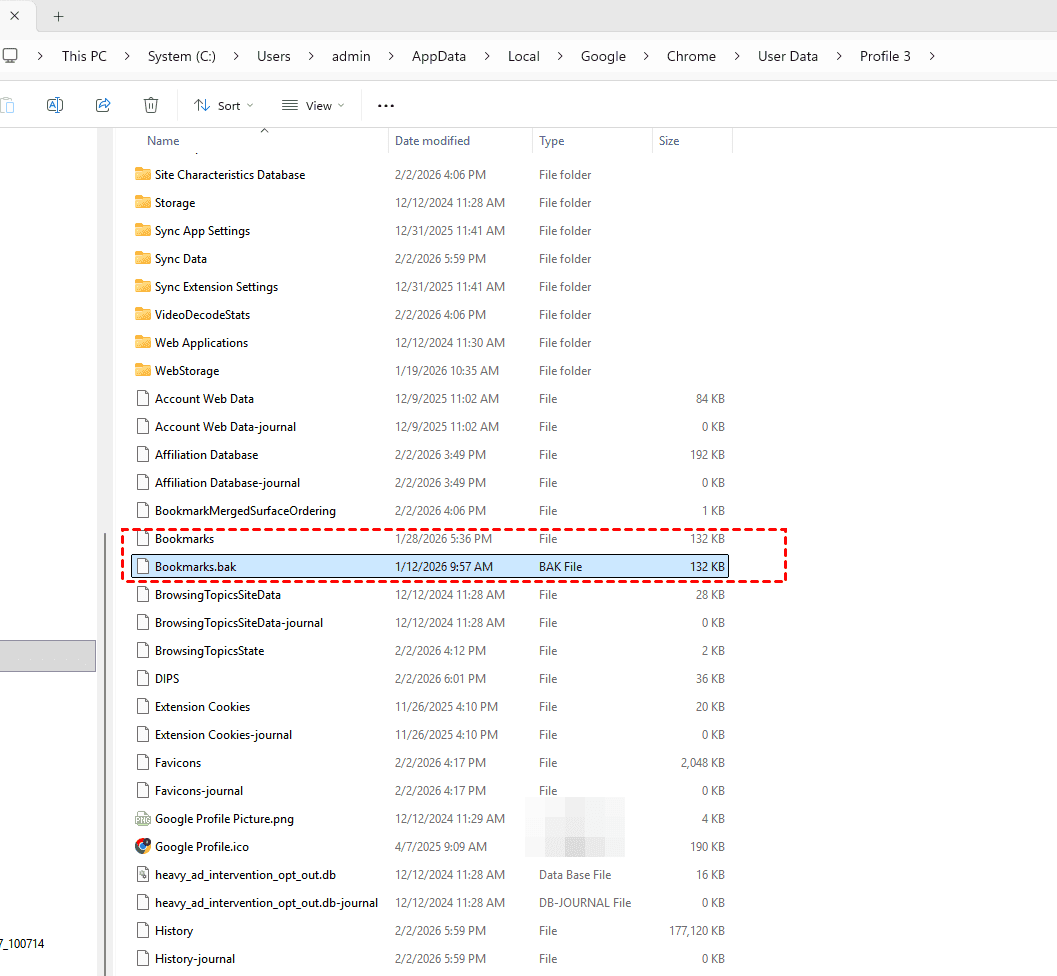The height and width of the screenshot is (976, 1057).
Task: Click the Google Profile Picture.png file icon
Action: [x=142, y=818]
